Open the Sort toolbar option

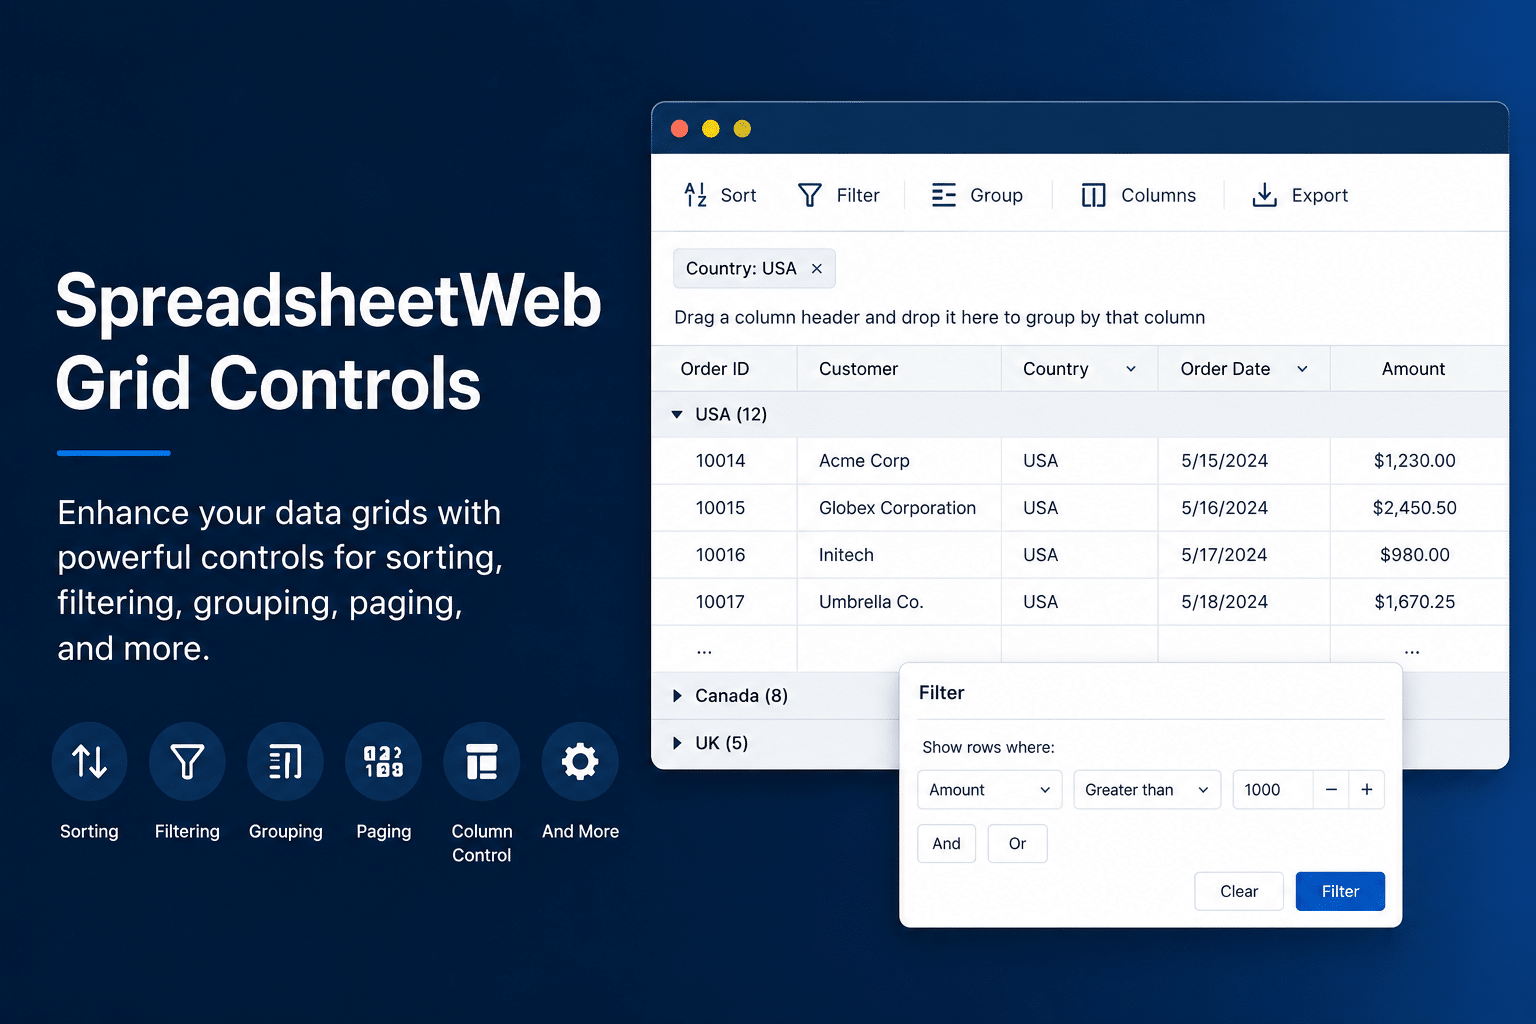[x=720, y=195]
